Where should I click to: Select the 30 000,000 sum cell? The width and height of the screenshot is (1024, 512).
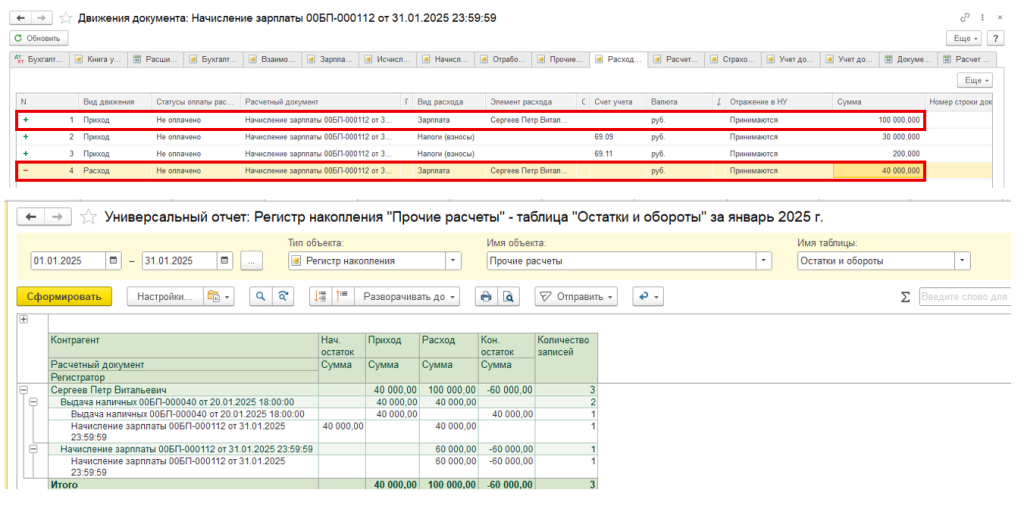[879, 137]
